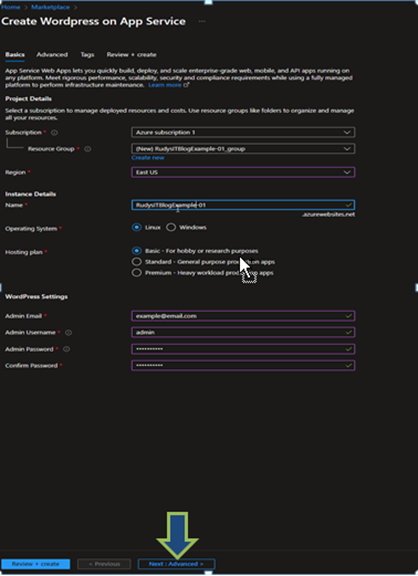
Task: Choose the Premium hosting plan
Action: (x=137, y=273)
